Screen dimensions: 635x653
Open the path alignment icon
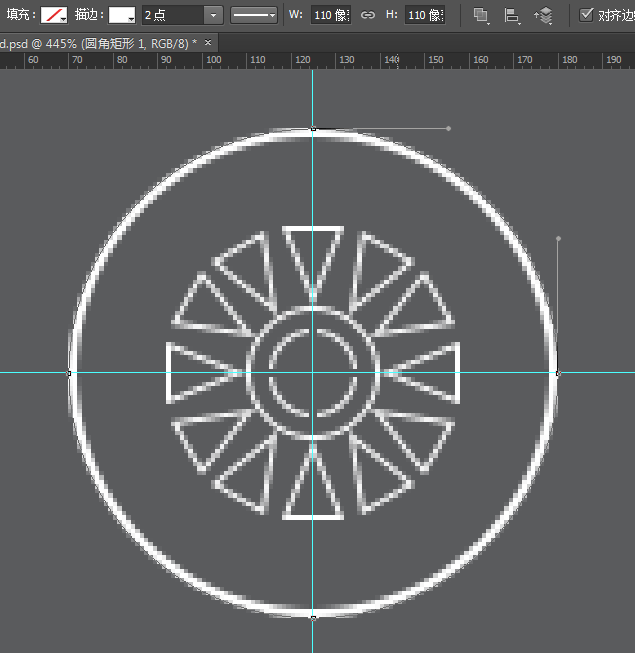pos(512,16)
